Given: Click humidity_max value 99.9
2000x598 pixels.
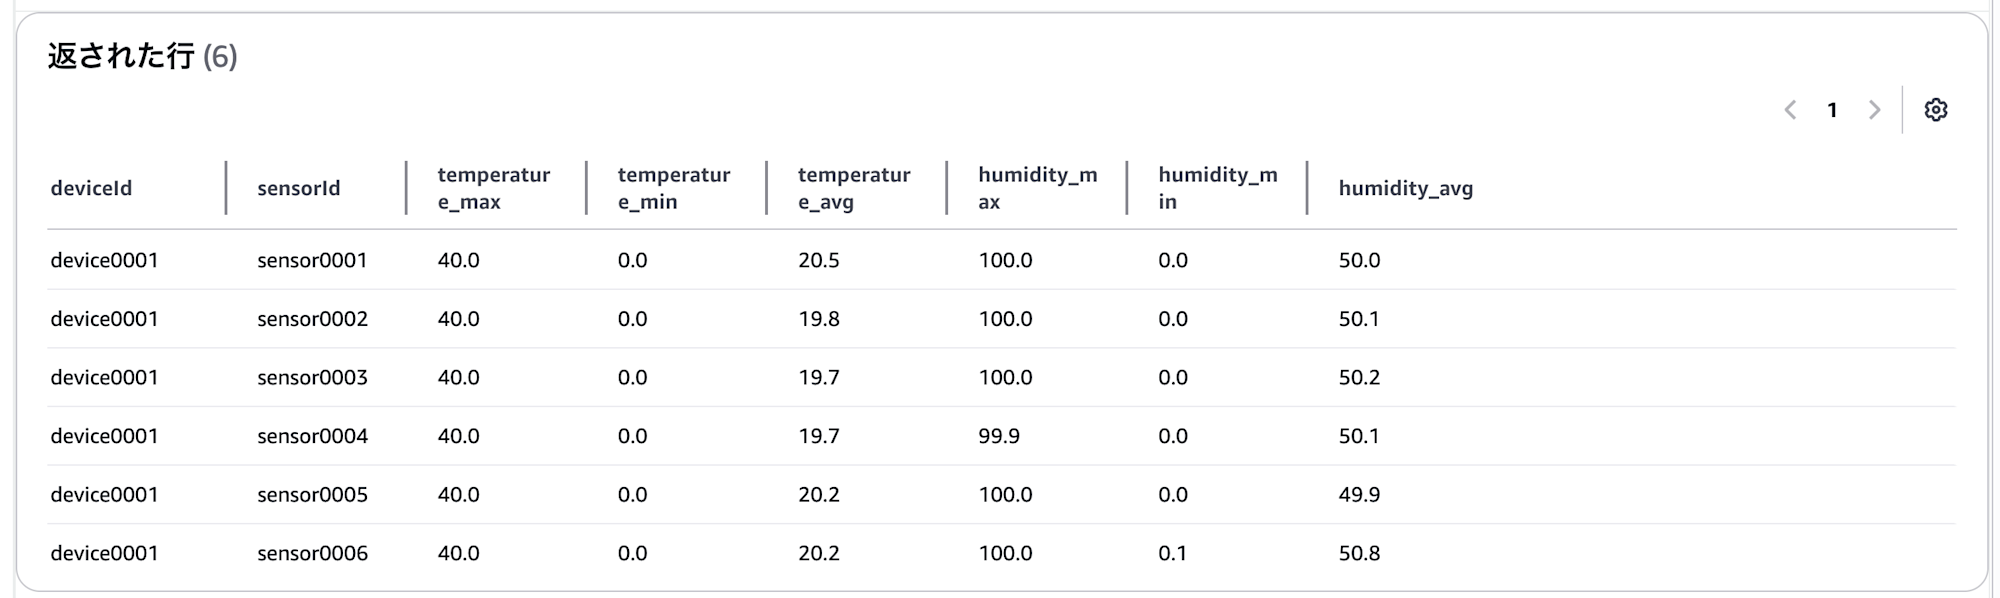Looking at the screenshot, I should pos(999,436).
